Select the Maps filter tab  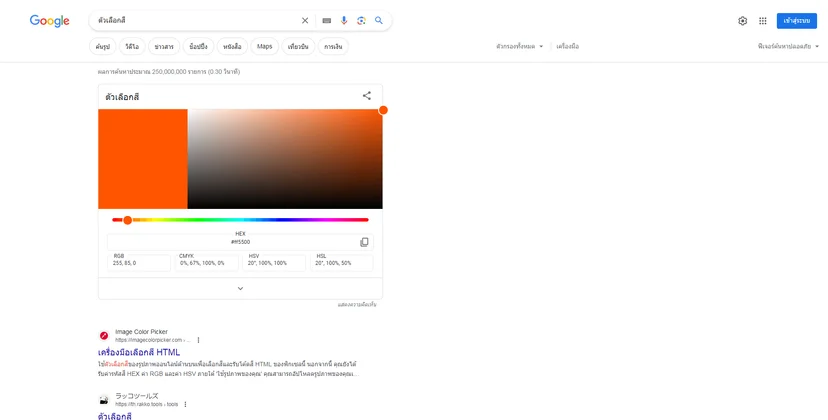pyautogui.click(x=265, y=46)
